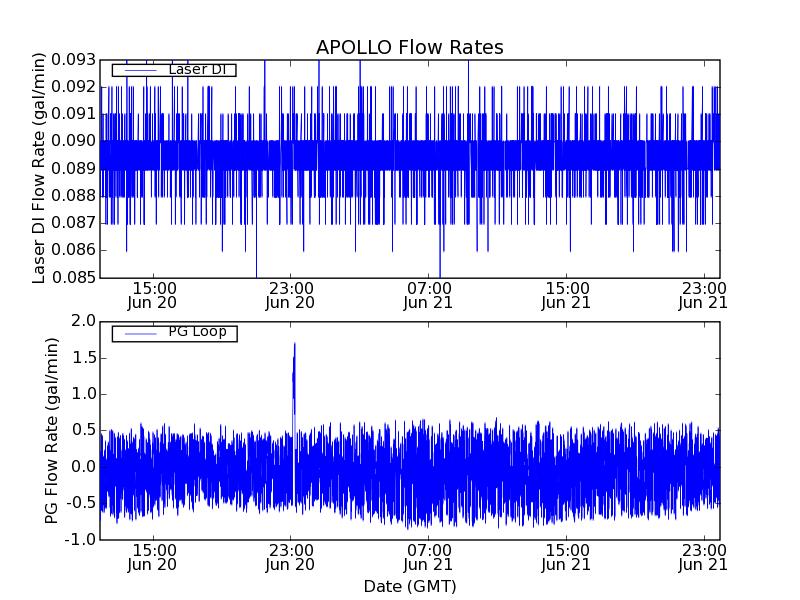Click "23:00 Jun 20" under the Laser DI plot

click(290, 296)
